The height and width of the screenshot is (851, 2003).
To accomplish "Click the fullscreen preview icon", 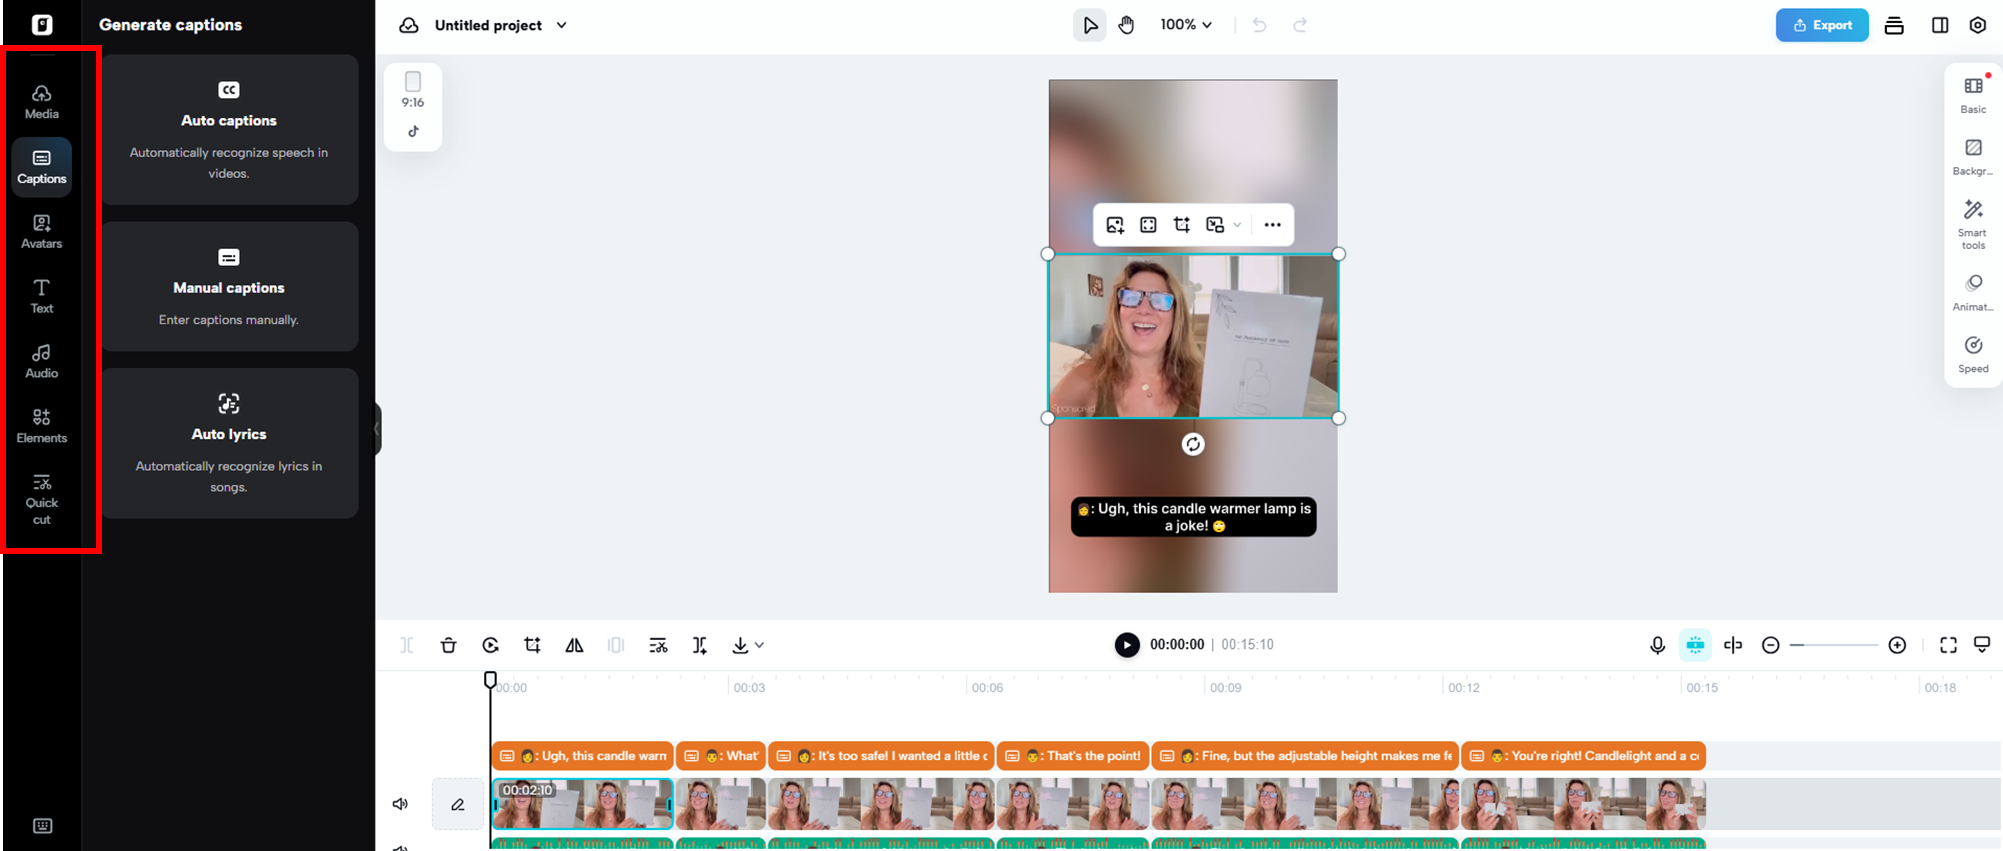I will pos(1947,645).
